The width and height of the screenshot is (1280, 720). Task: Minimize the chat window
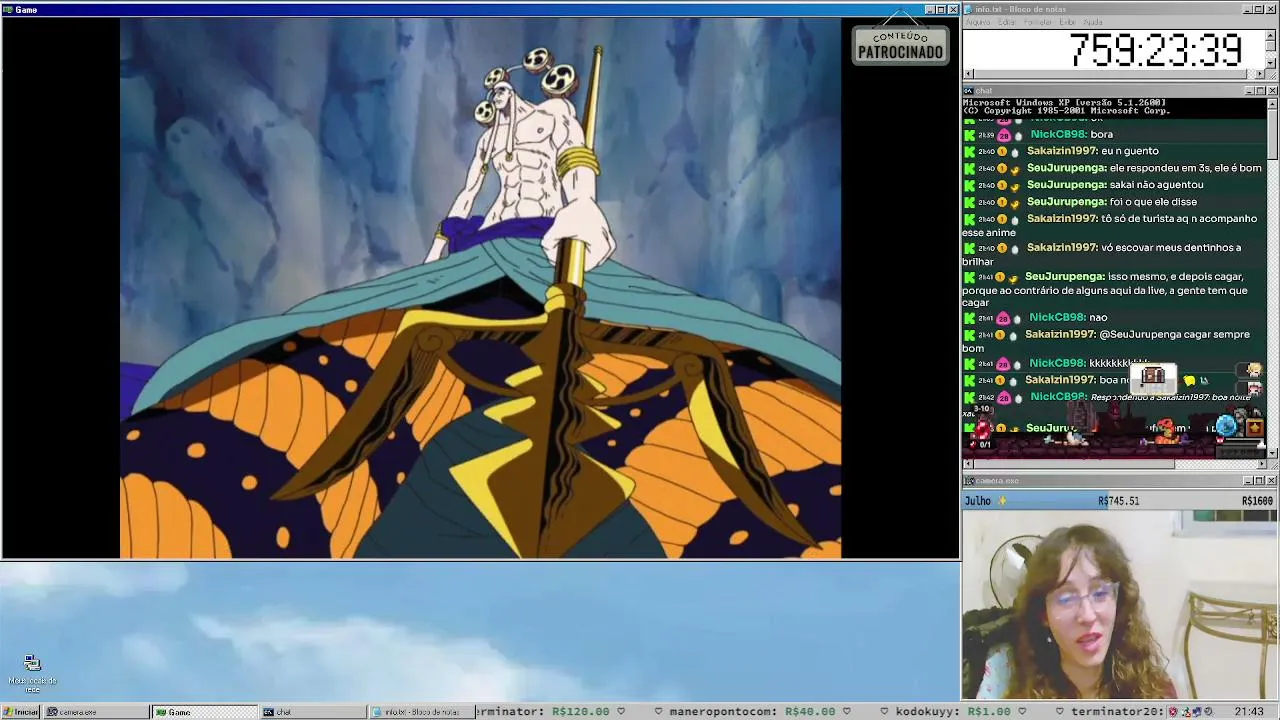pos(1247,91)
